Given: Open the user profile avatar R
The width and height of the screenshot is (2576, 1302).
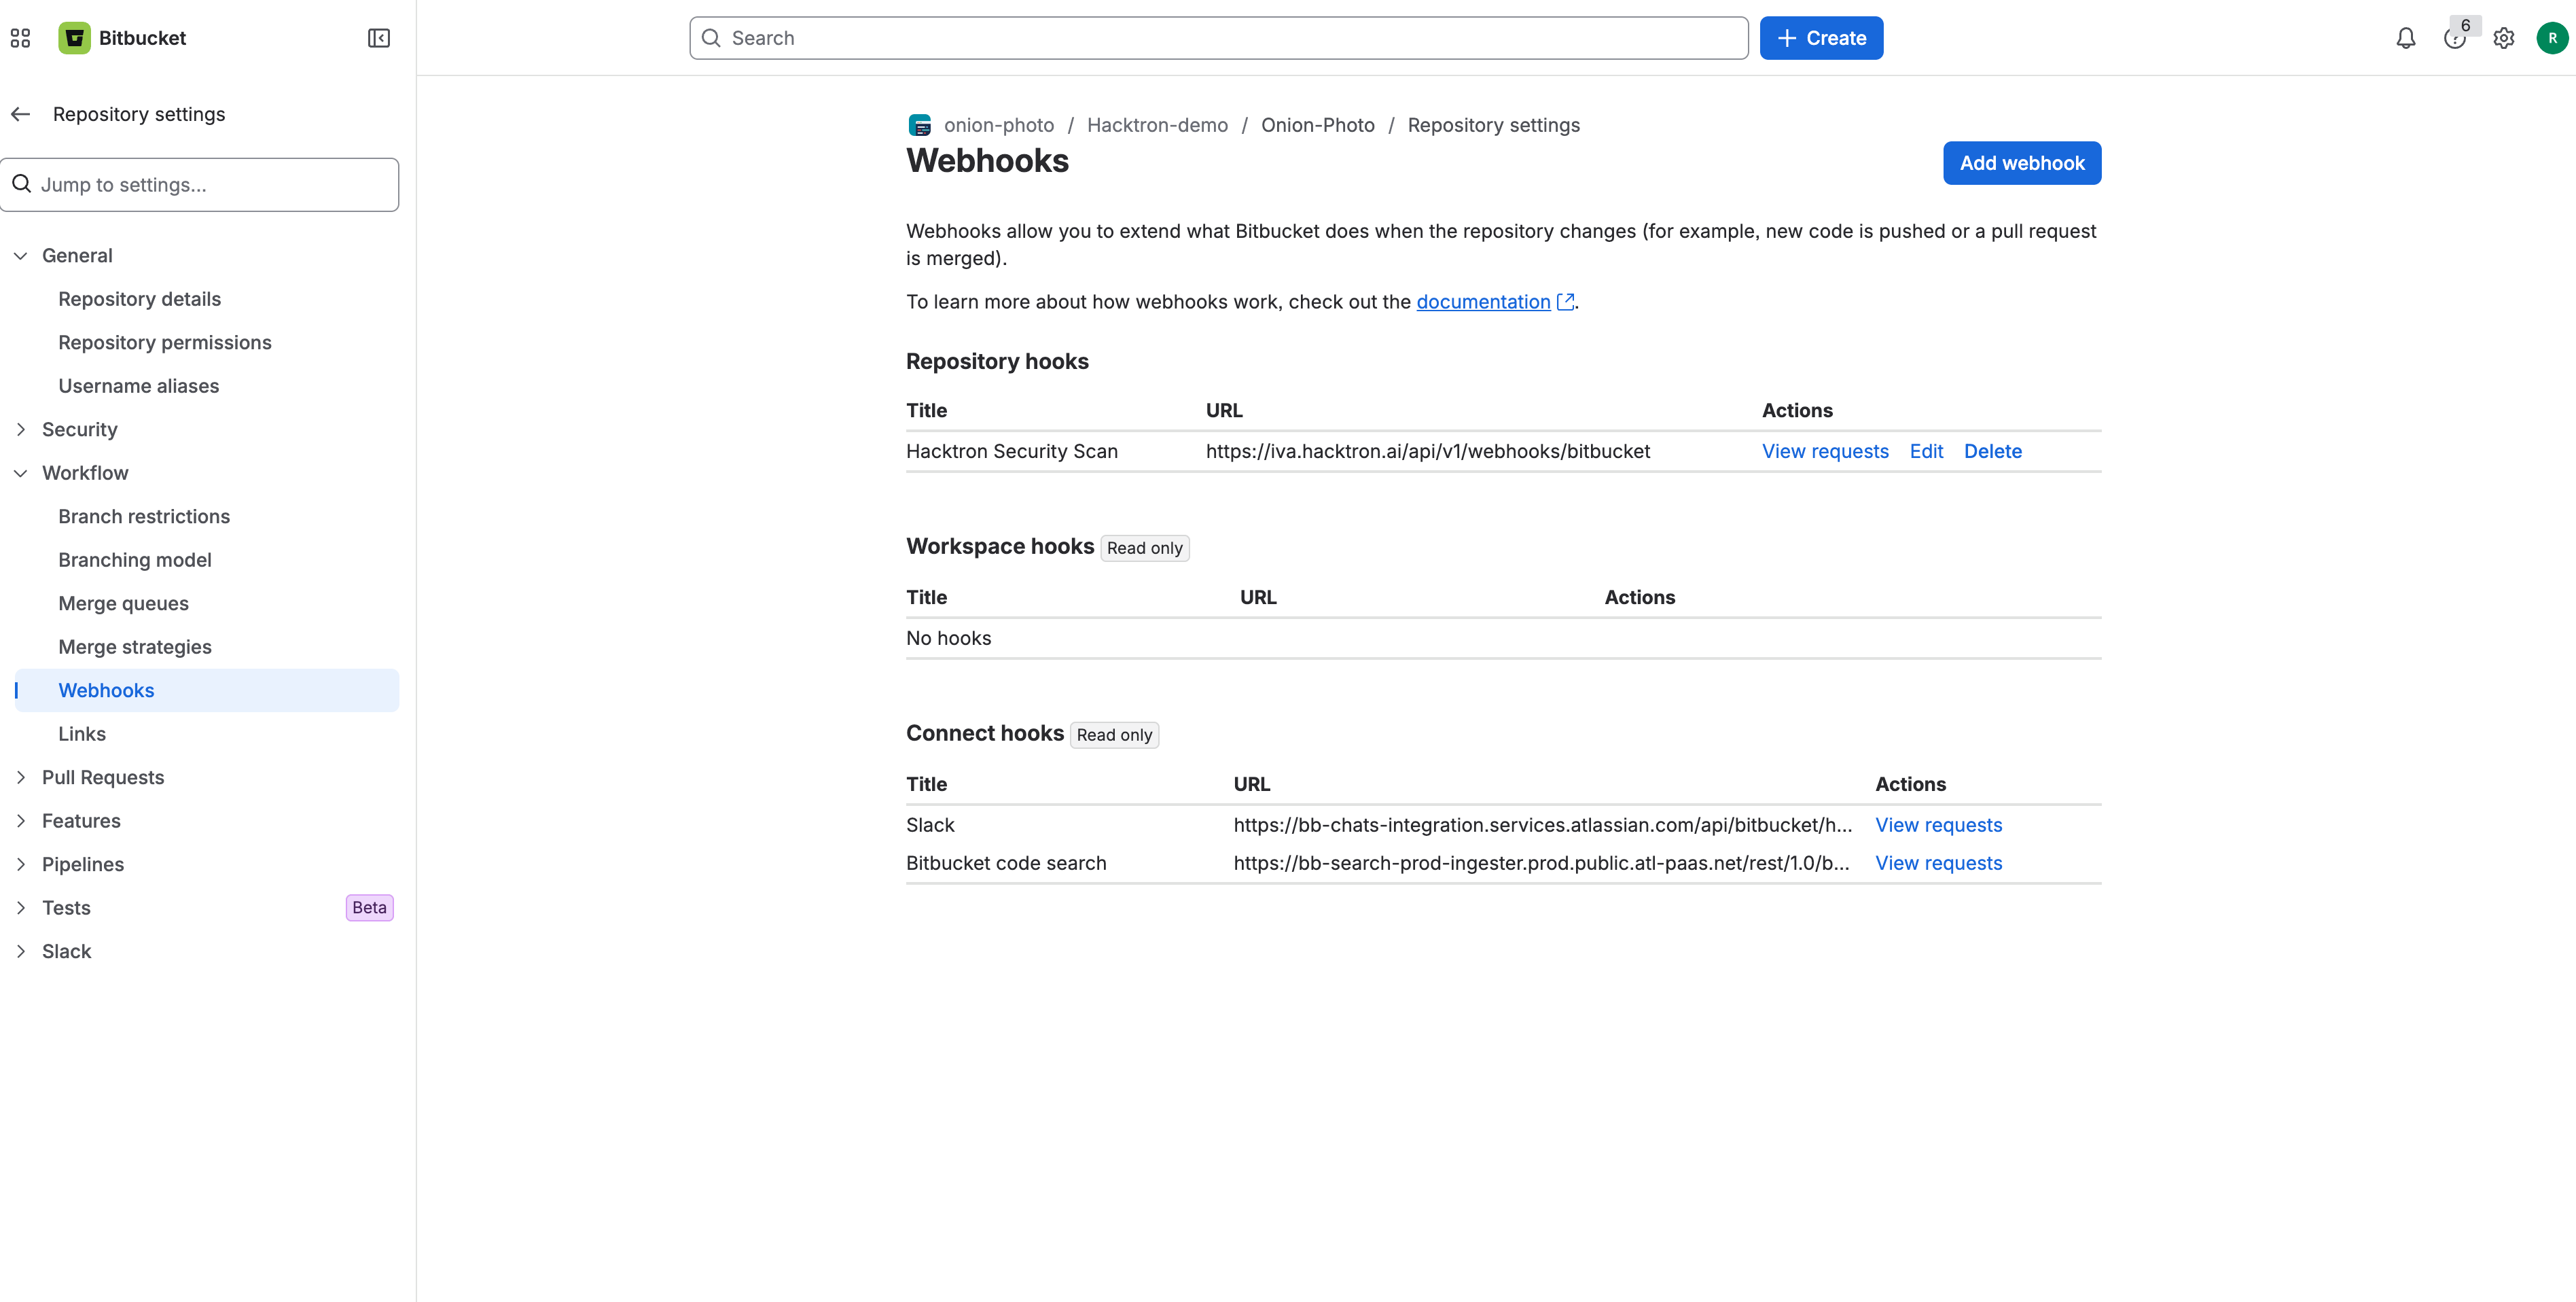Looking at the screenshot, I should coord(2552,38).
